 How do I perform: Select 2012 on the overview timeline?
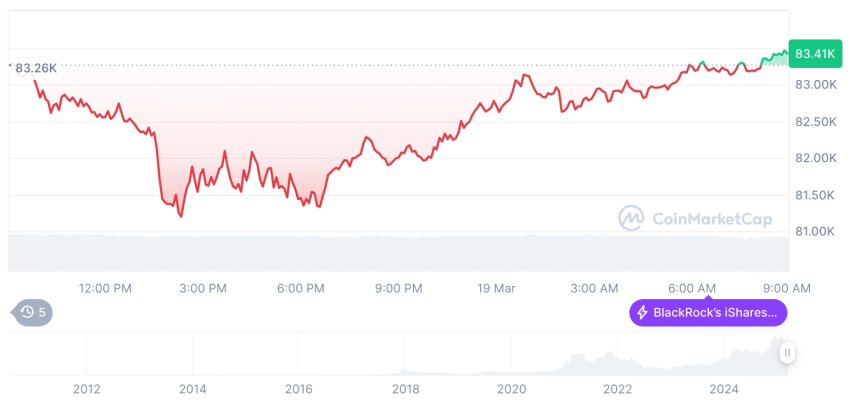pyautogui.click(x=86, y=389)
